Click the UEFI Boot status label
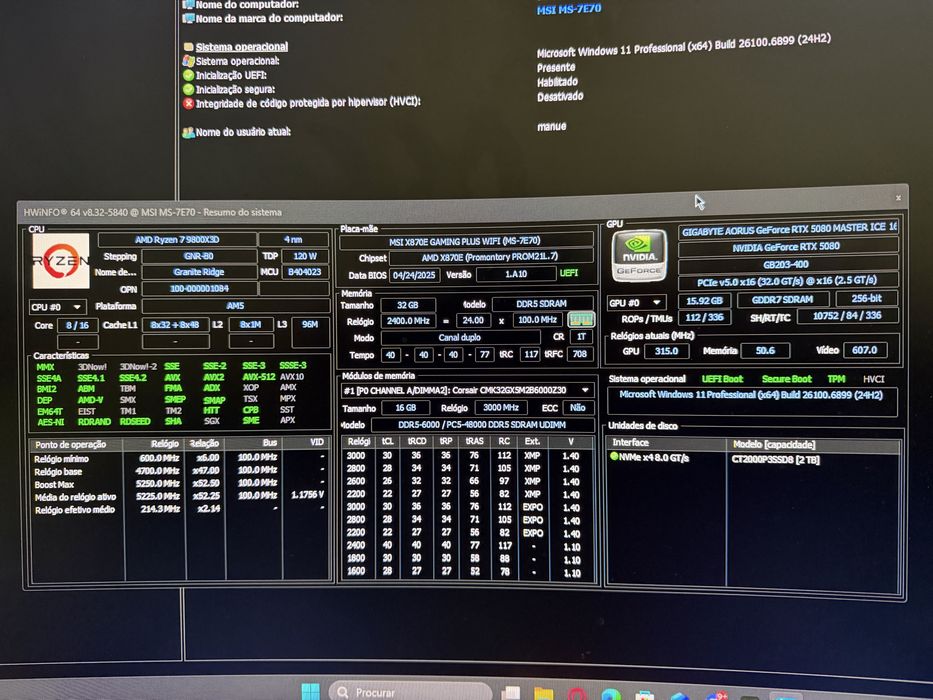The height and width of the screenshot is (700, 933). (722, 379)
